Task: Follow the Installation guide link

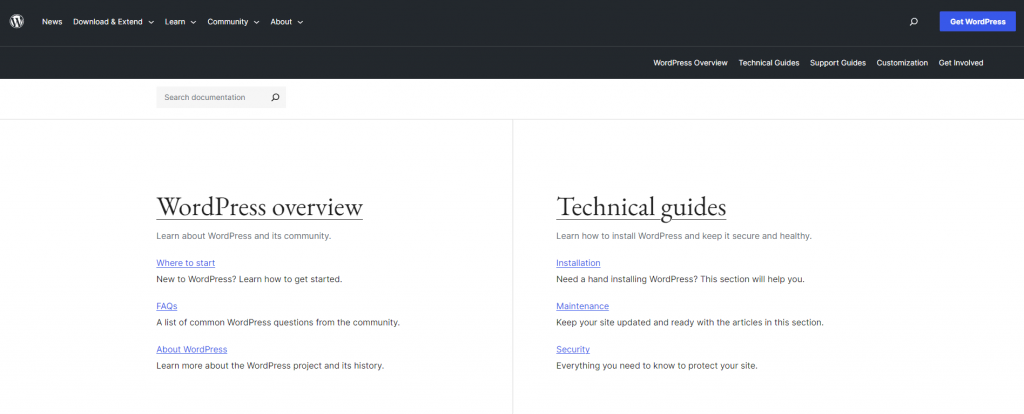Action: (x=578, y=263)
